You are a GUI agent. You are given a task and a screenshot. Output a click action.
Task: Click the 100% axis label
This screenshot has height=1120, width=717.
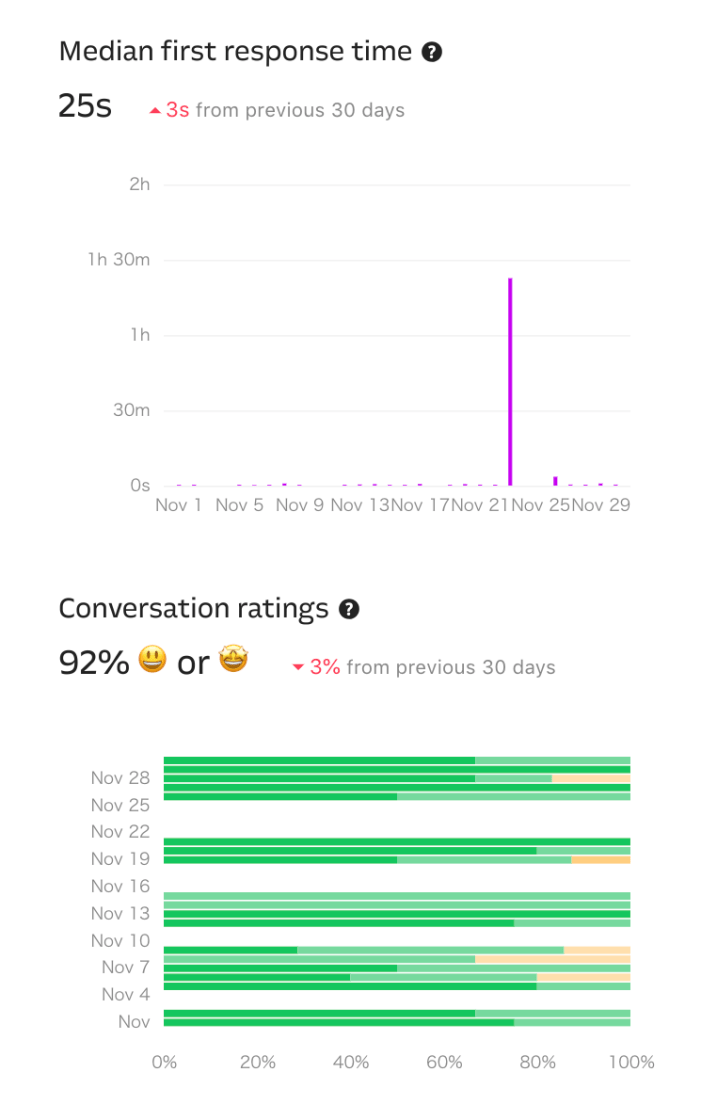(x=631, y=1062)
